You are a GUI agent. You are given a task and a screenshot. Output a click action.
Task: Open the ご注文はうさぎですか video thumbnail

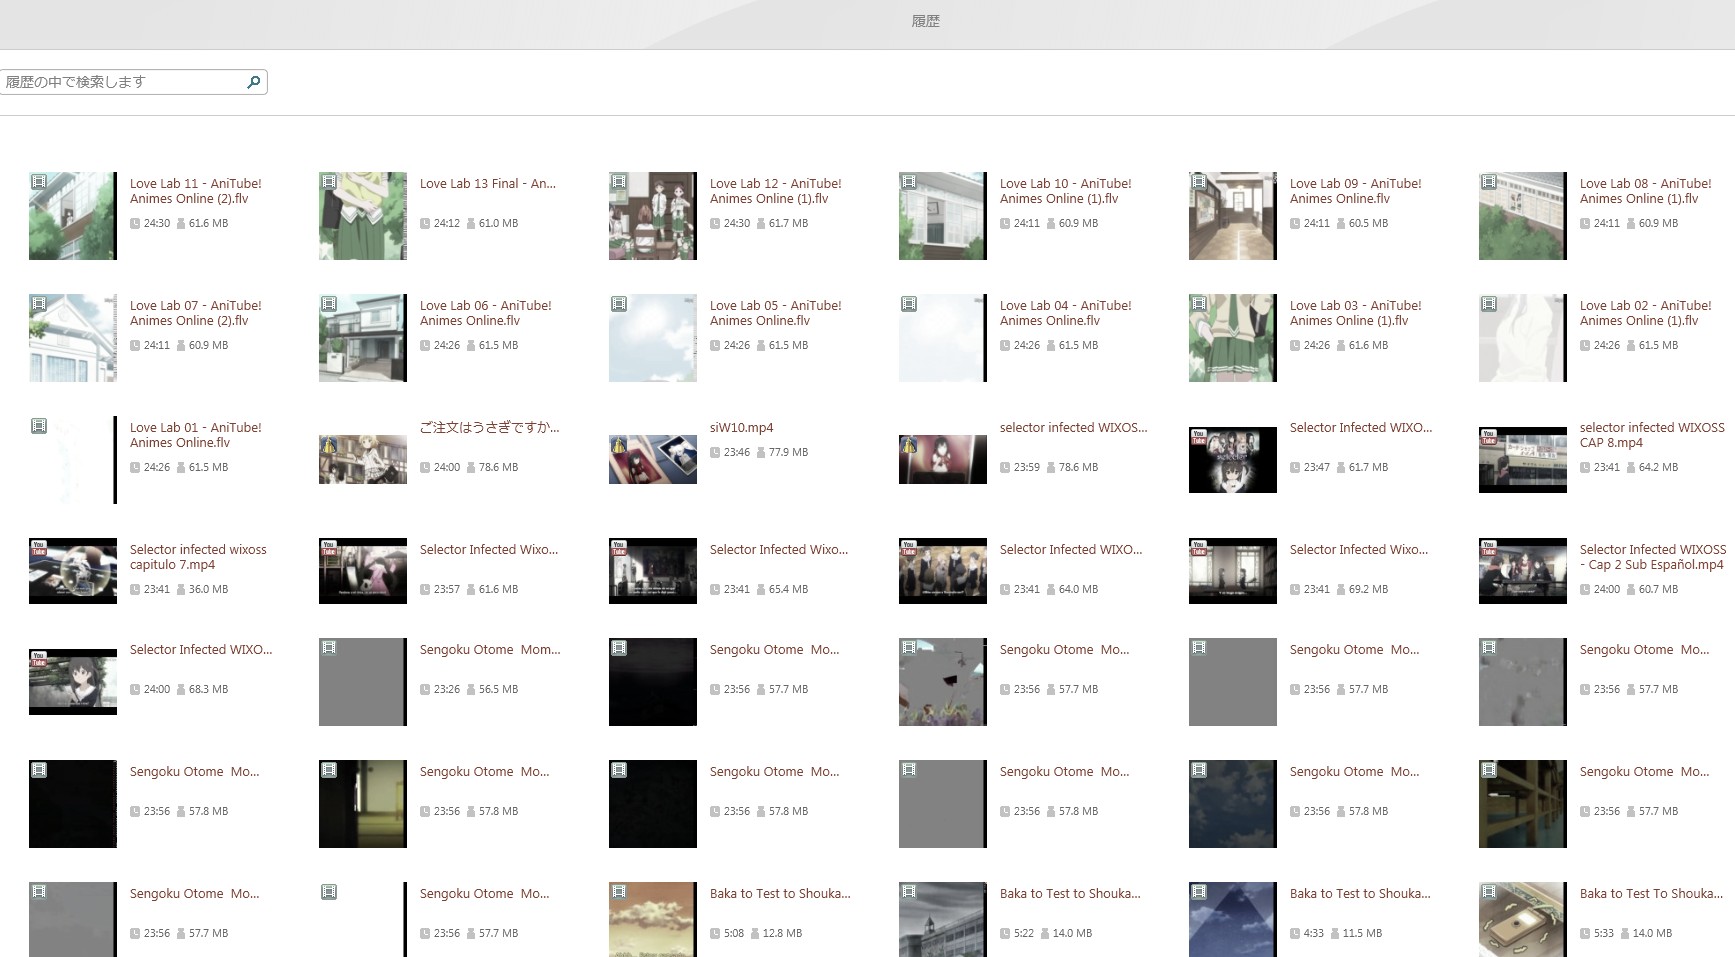coord(363,460)
